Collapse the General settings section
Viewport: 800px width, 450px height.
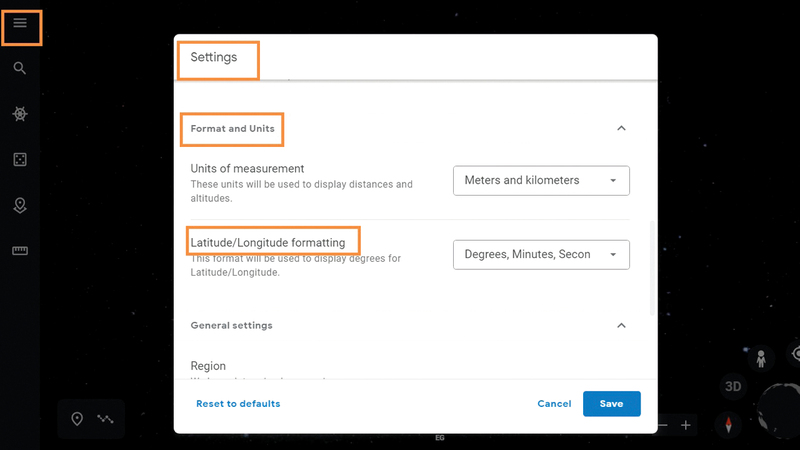621,326
